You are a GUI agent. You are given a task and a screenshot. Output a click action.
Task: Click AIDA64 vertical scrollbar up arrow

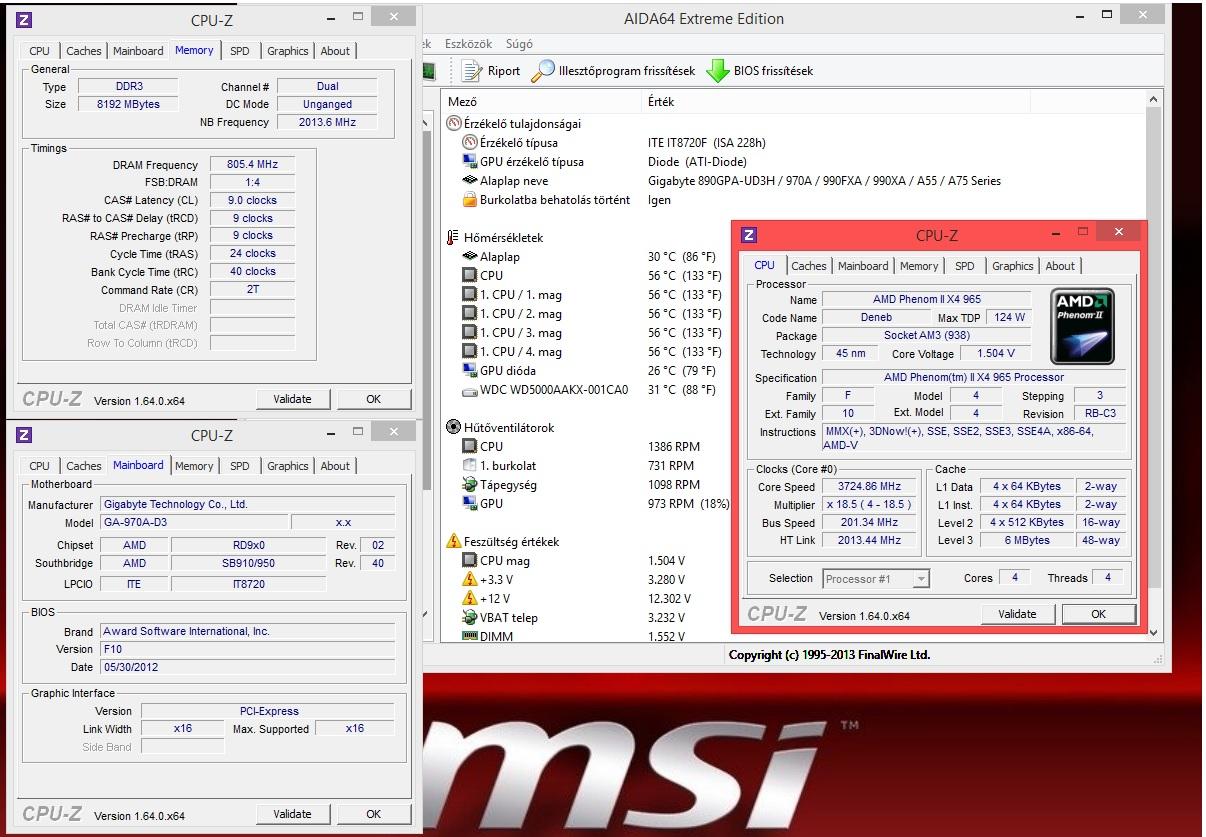[x=1154, y=100]
